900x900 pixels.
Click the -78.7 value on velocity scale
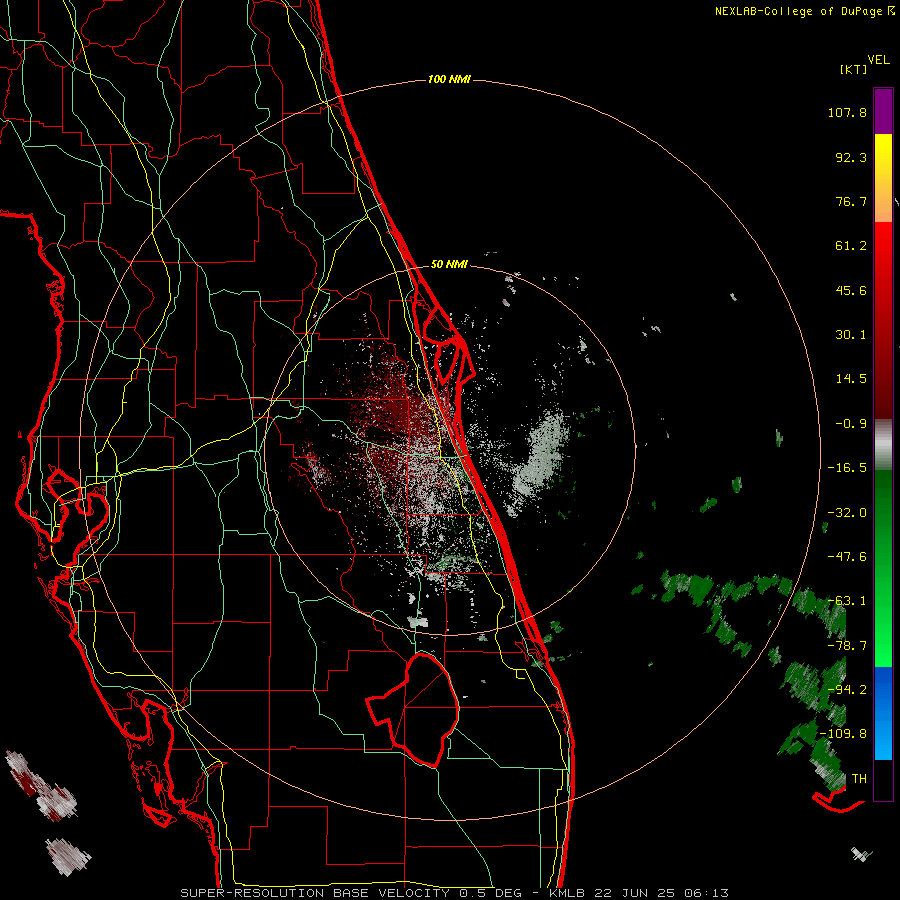click(847, 646)
